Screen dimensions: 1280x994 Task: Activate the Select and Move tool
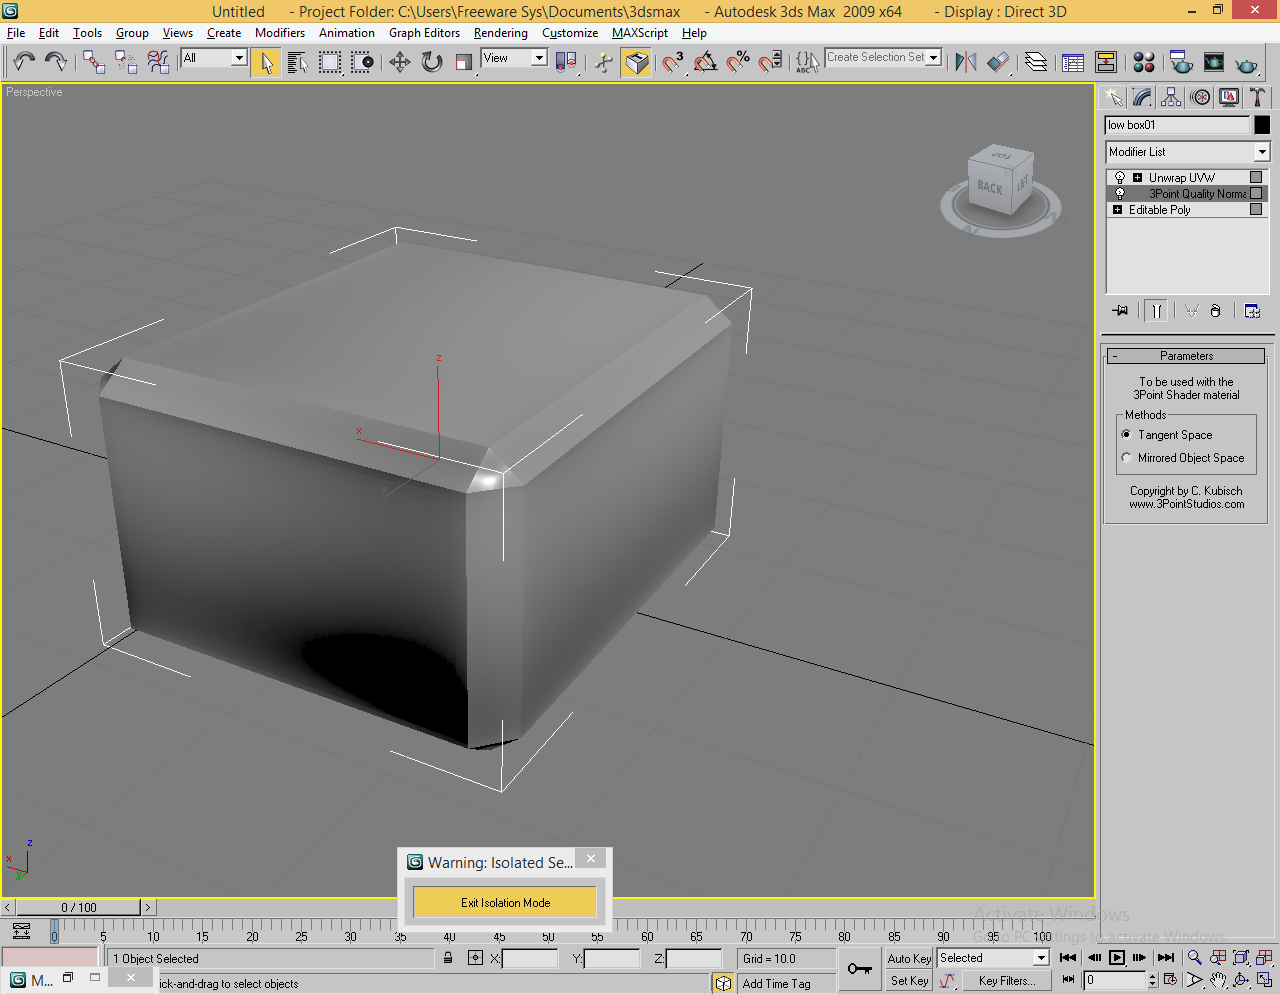click(400, 62)
